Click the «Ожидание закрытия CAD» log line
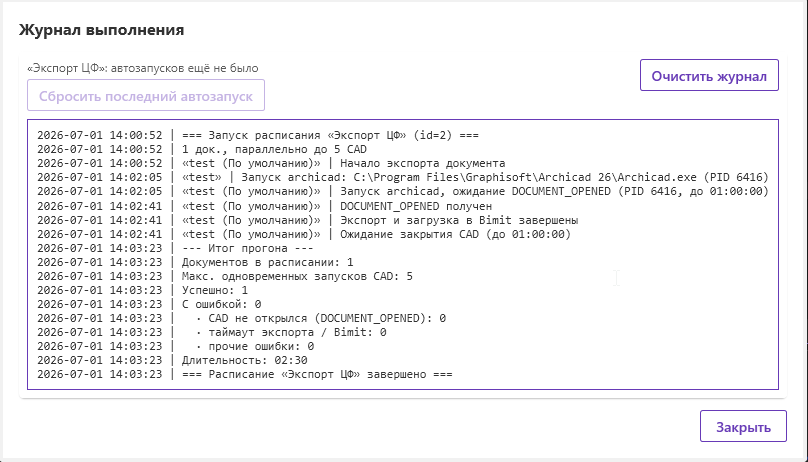The width and height of the screenshot is (808, 462). coord(304,234)
